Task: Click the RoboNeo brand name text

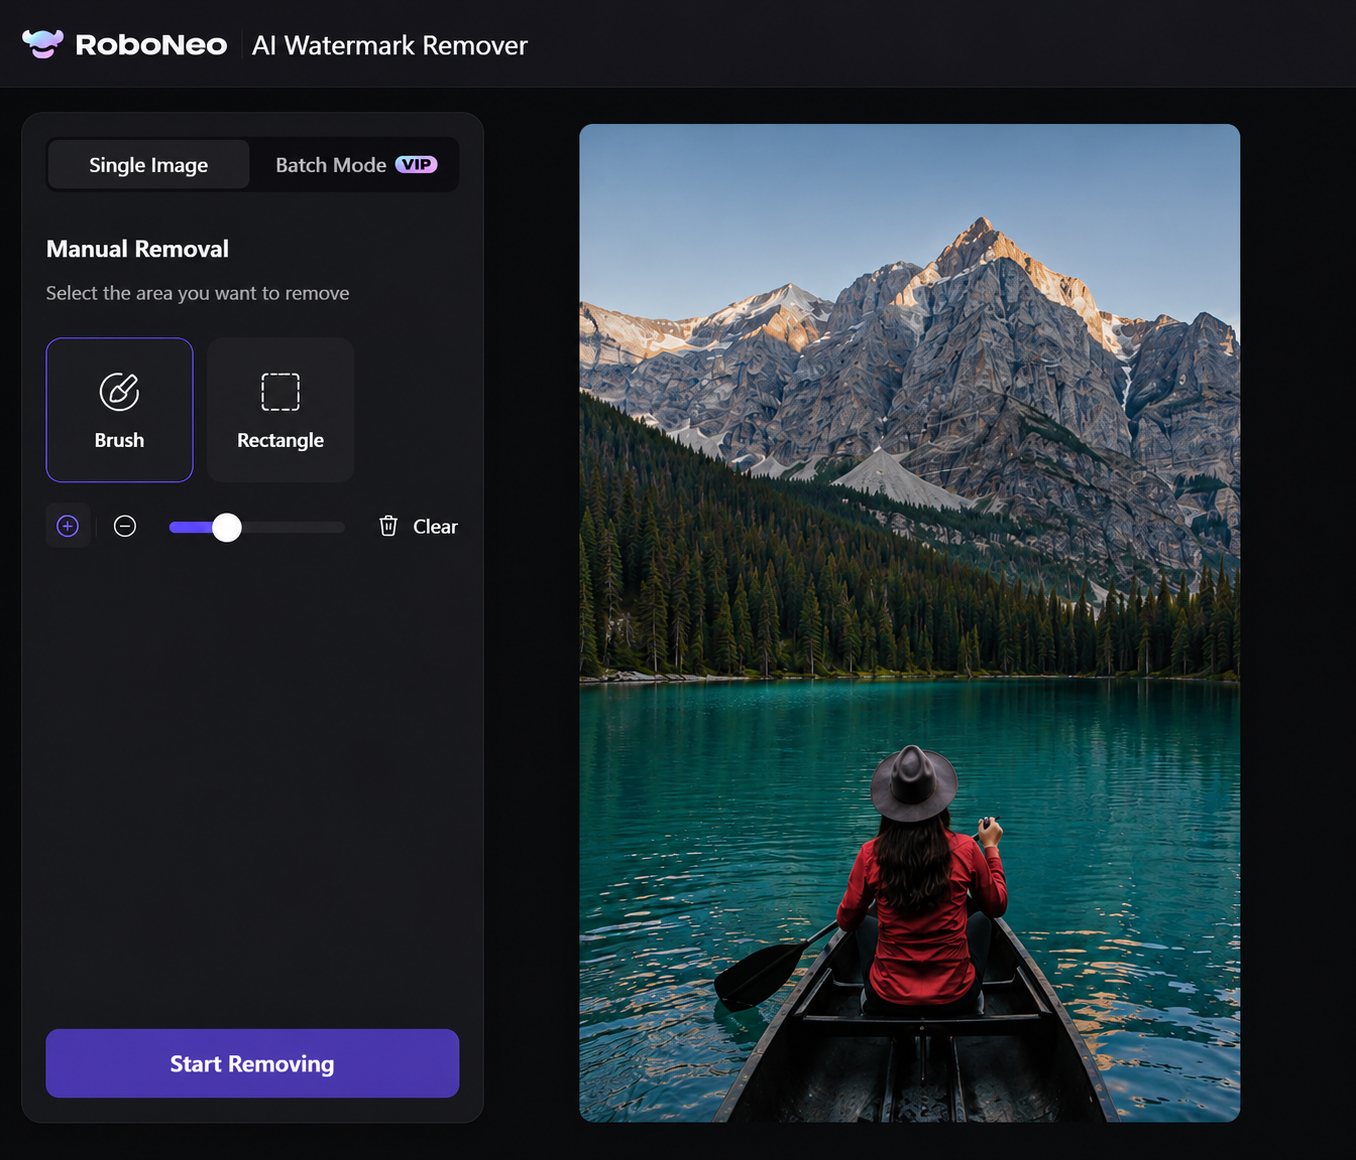Action: (151, 45)
